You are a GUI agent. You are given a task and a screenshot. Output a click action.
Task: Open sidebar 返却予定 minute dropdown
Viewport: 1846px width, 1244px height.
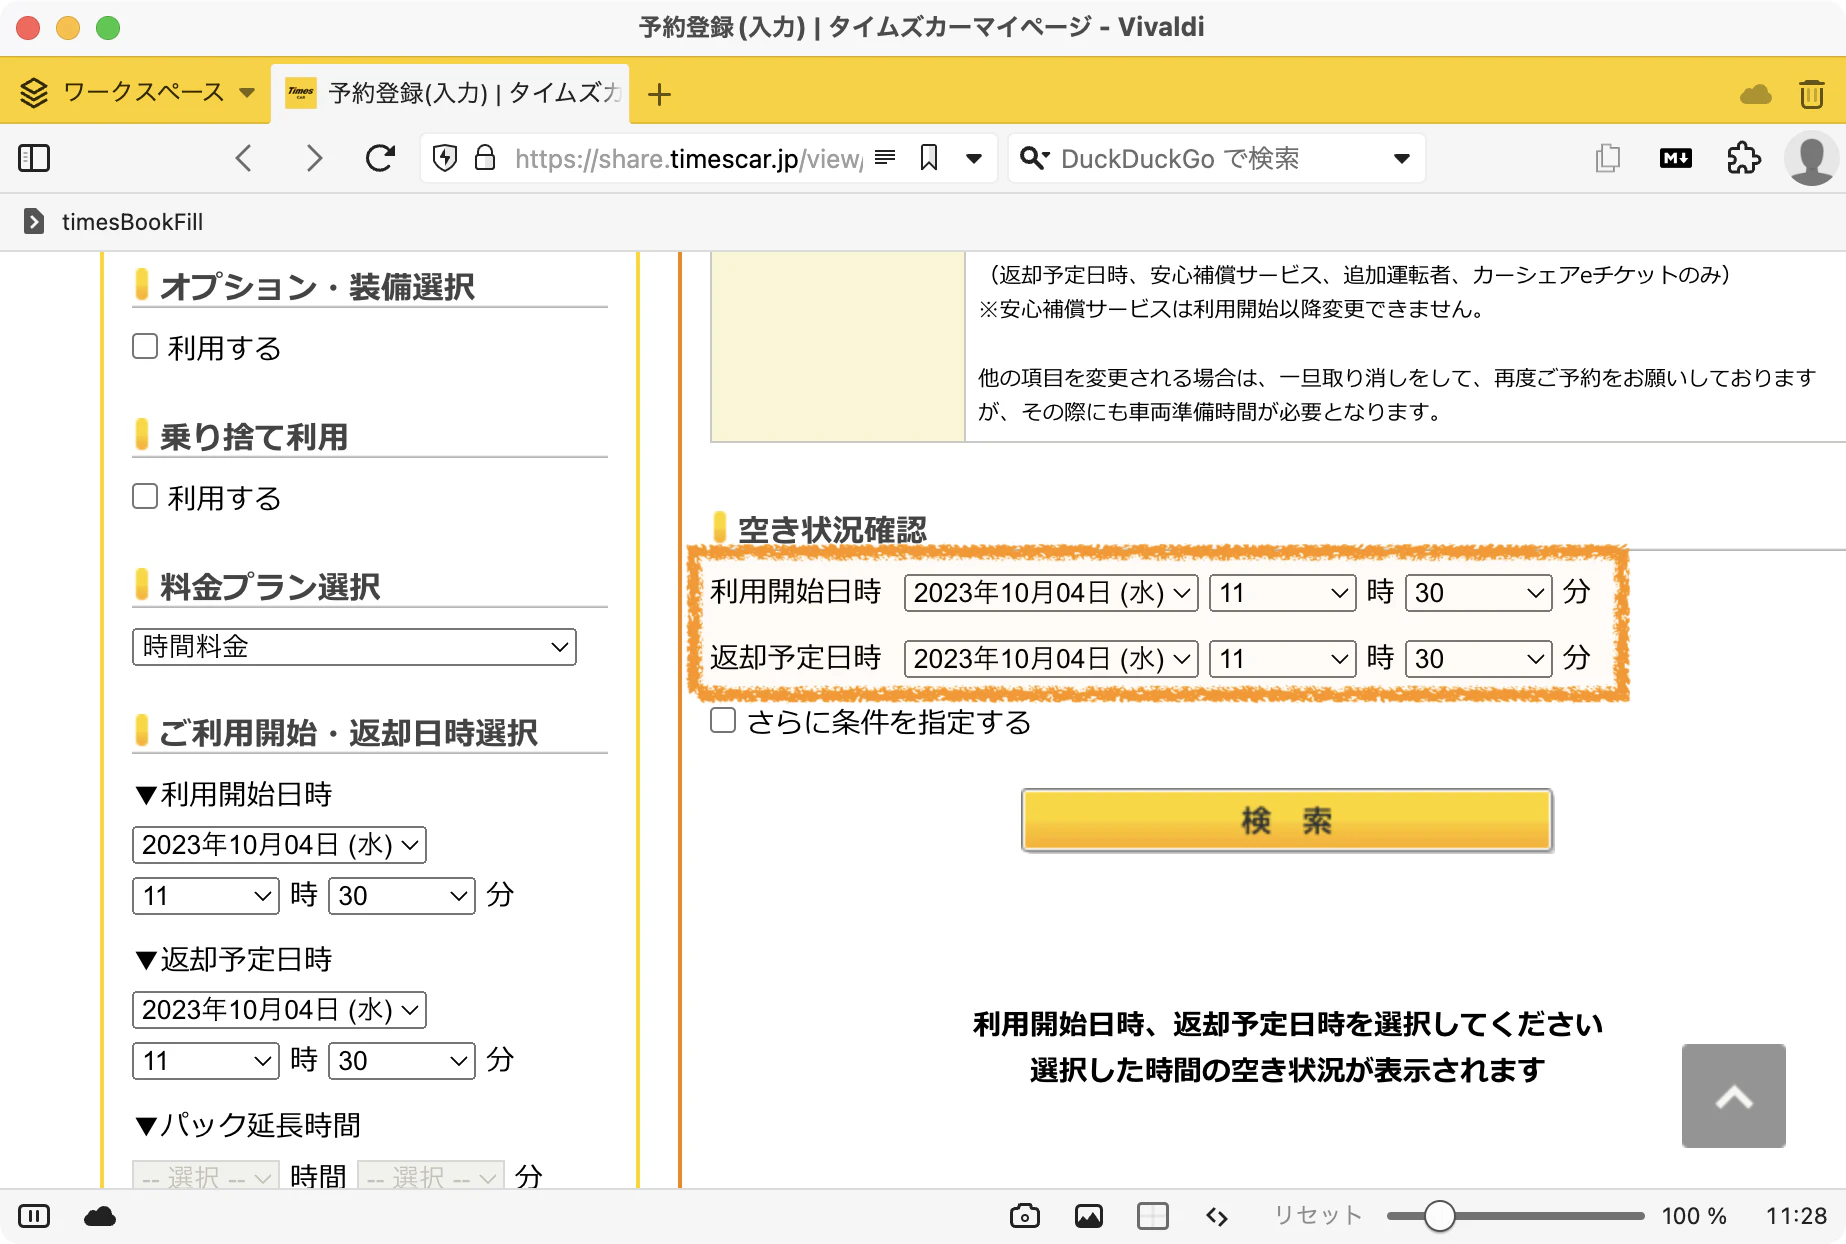click(x=401, y=1061)
